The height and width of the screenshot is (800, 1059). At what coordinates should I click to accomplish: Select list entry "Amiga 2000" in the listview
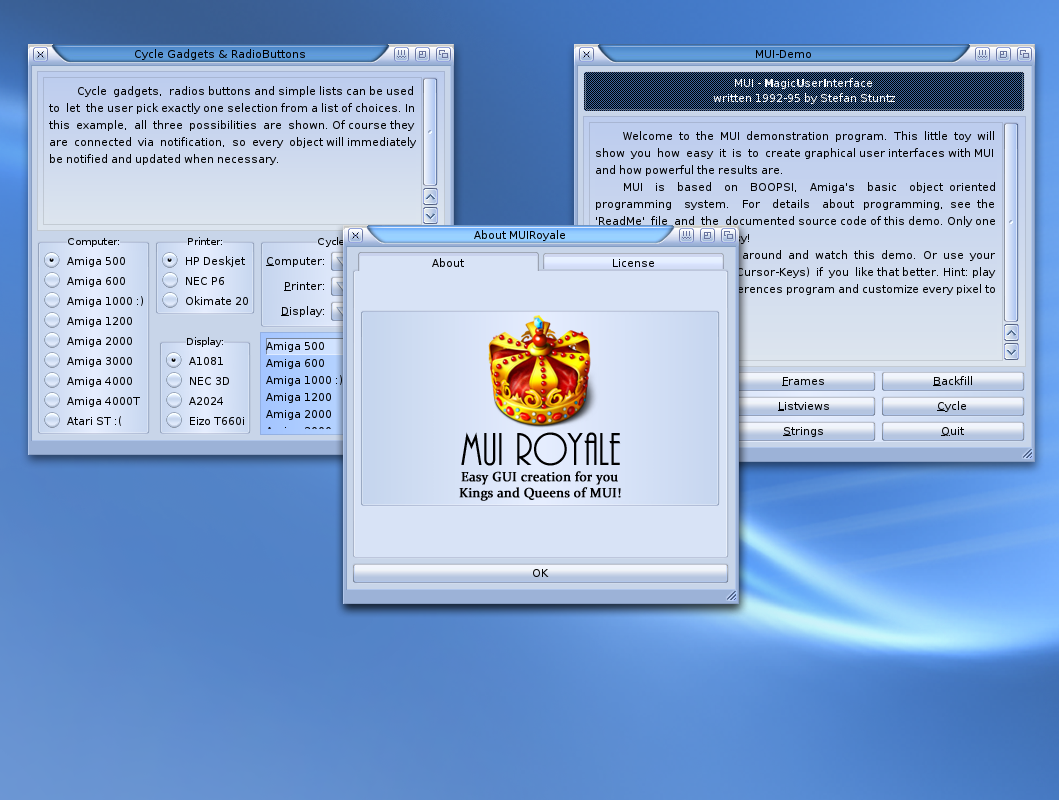[304, 414]
